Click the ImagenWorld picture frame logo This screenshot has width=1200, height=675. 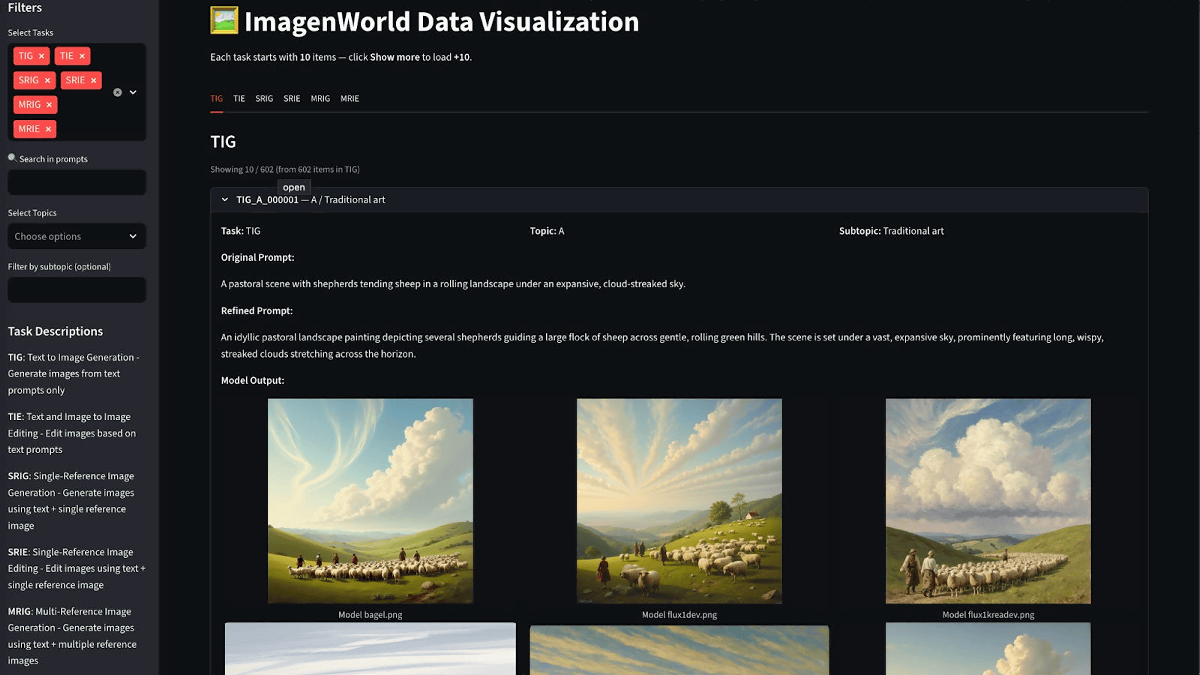(224, 21)
